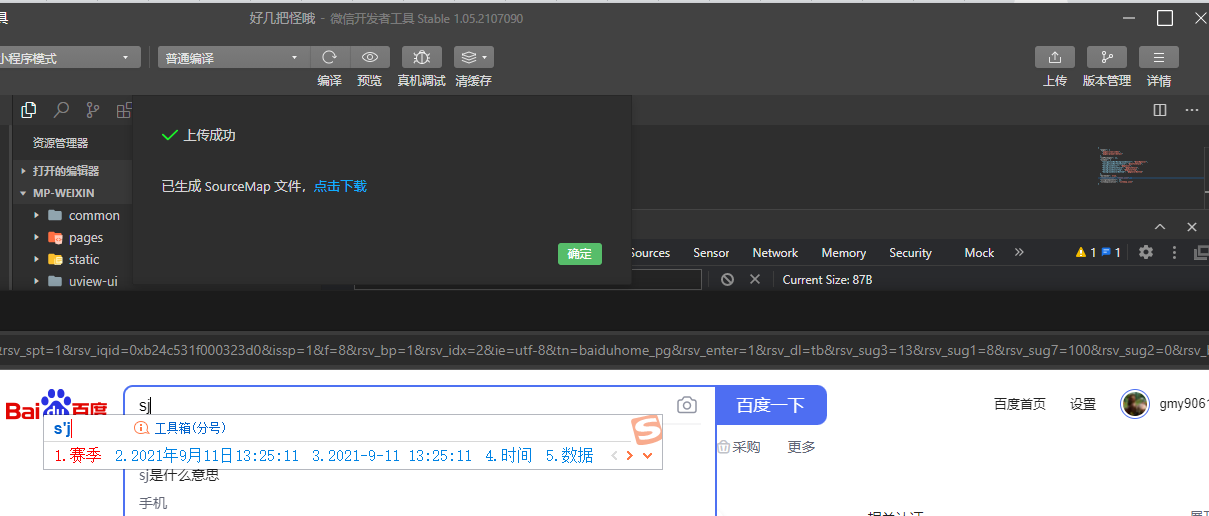Expand IME candidate list down arrow
This screenshot has width=1209, height=516.
[647, 456]
